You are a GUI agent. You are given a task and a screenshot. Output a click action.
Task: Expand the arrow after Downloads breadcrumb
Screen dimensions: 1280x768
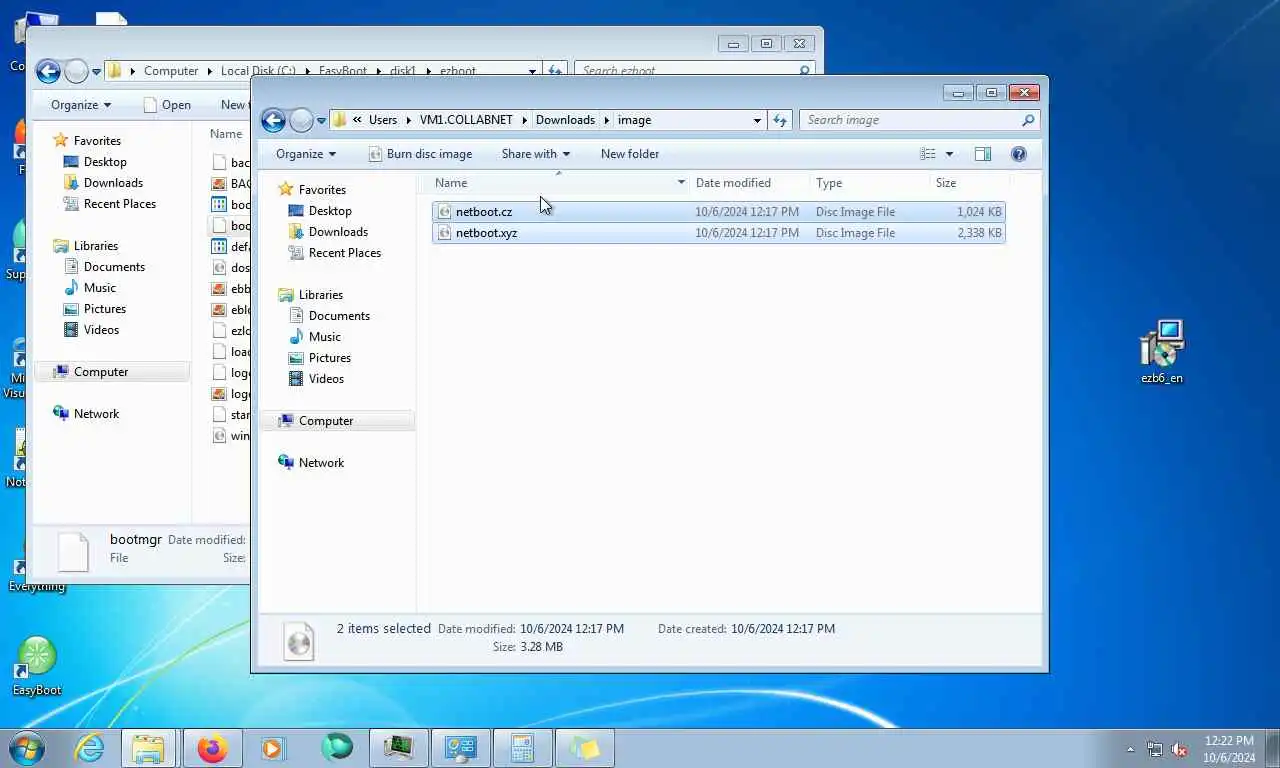[606, 120]
